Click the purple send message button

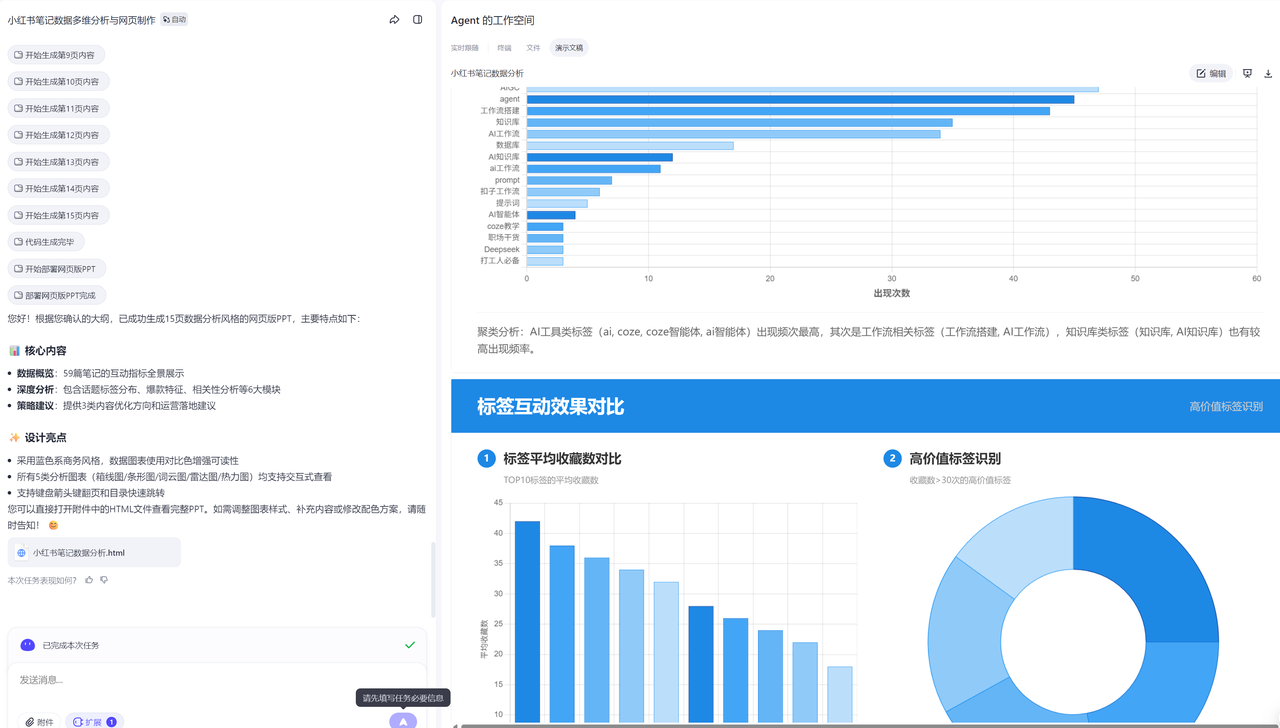tap(403, 721)
